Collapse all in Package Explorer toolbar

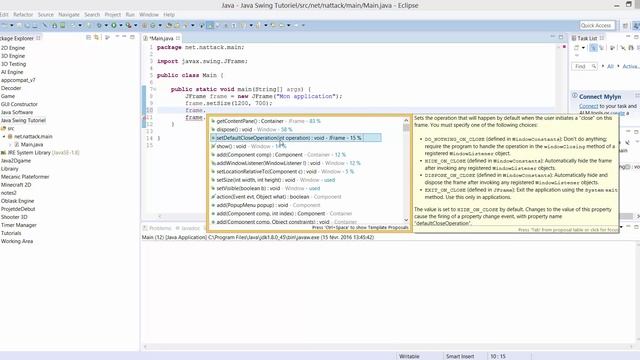point(88,37)
